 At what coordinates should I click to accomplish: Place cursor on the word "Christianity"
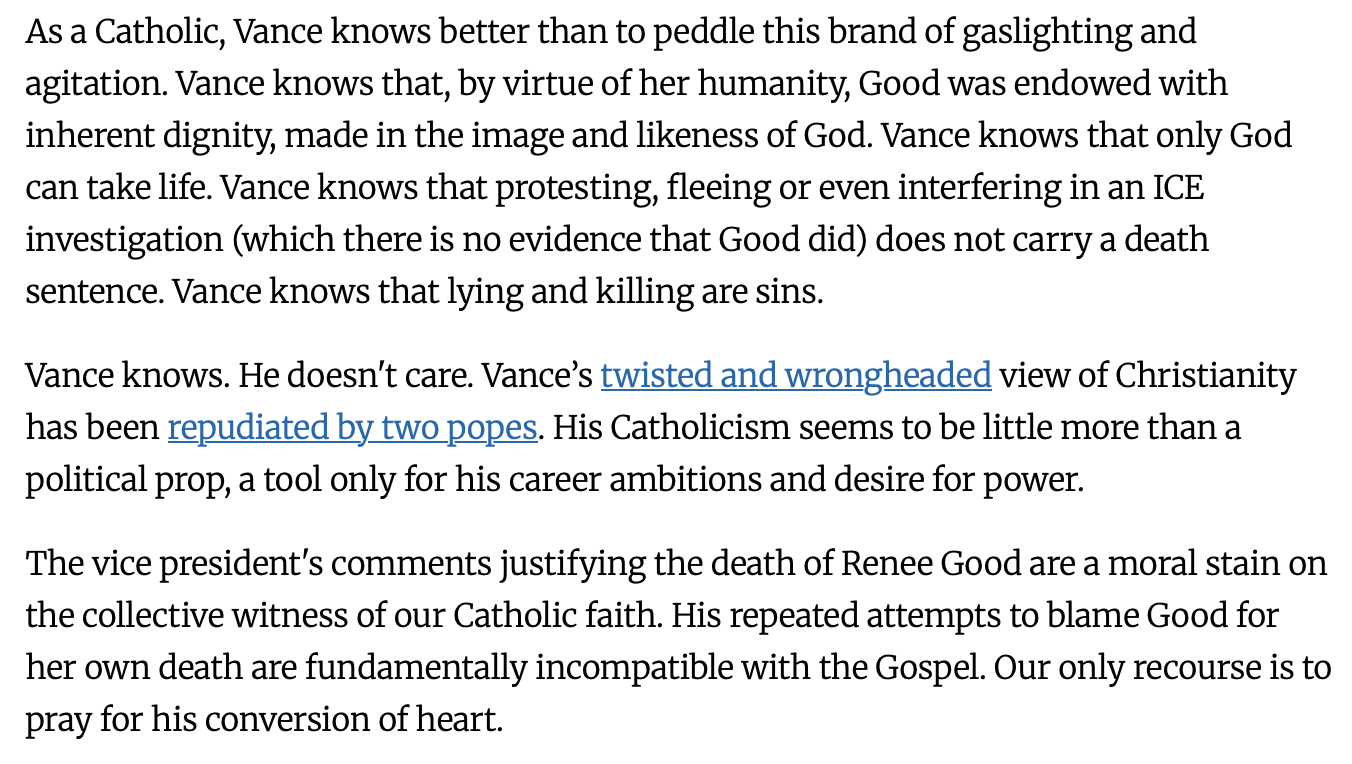pos(1205,376)
